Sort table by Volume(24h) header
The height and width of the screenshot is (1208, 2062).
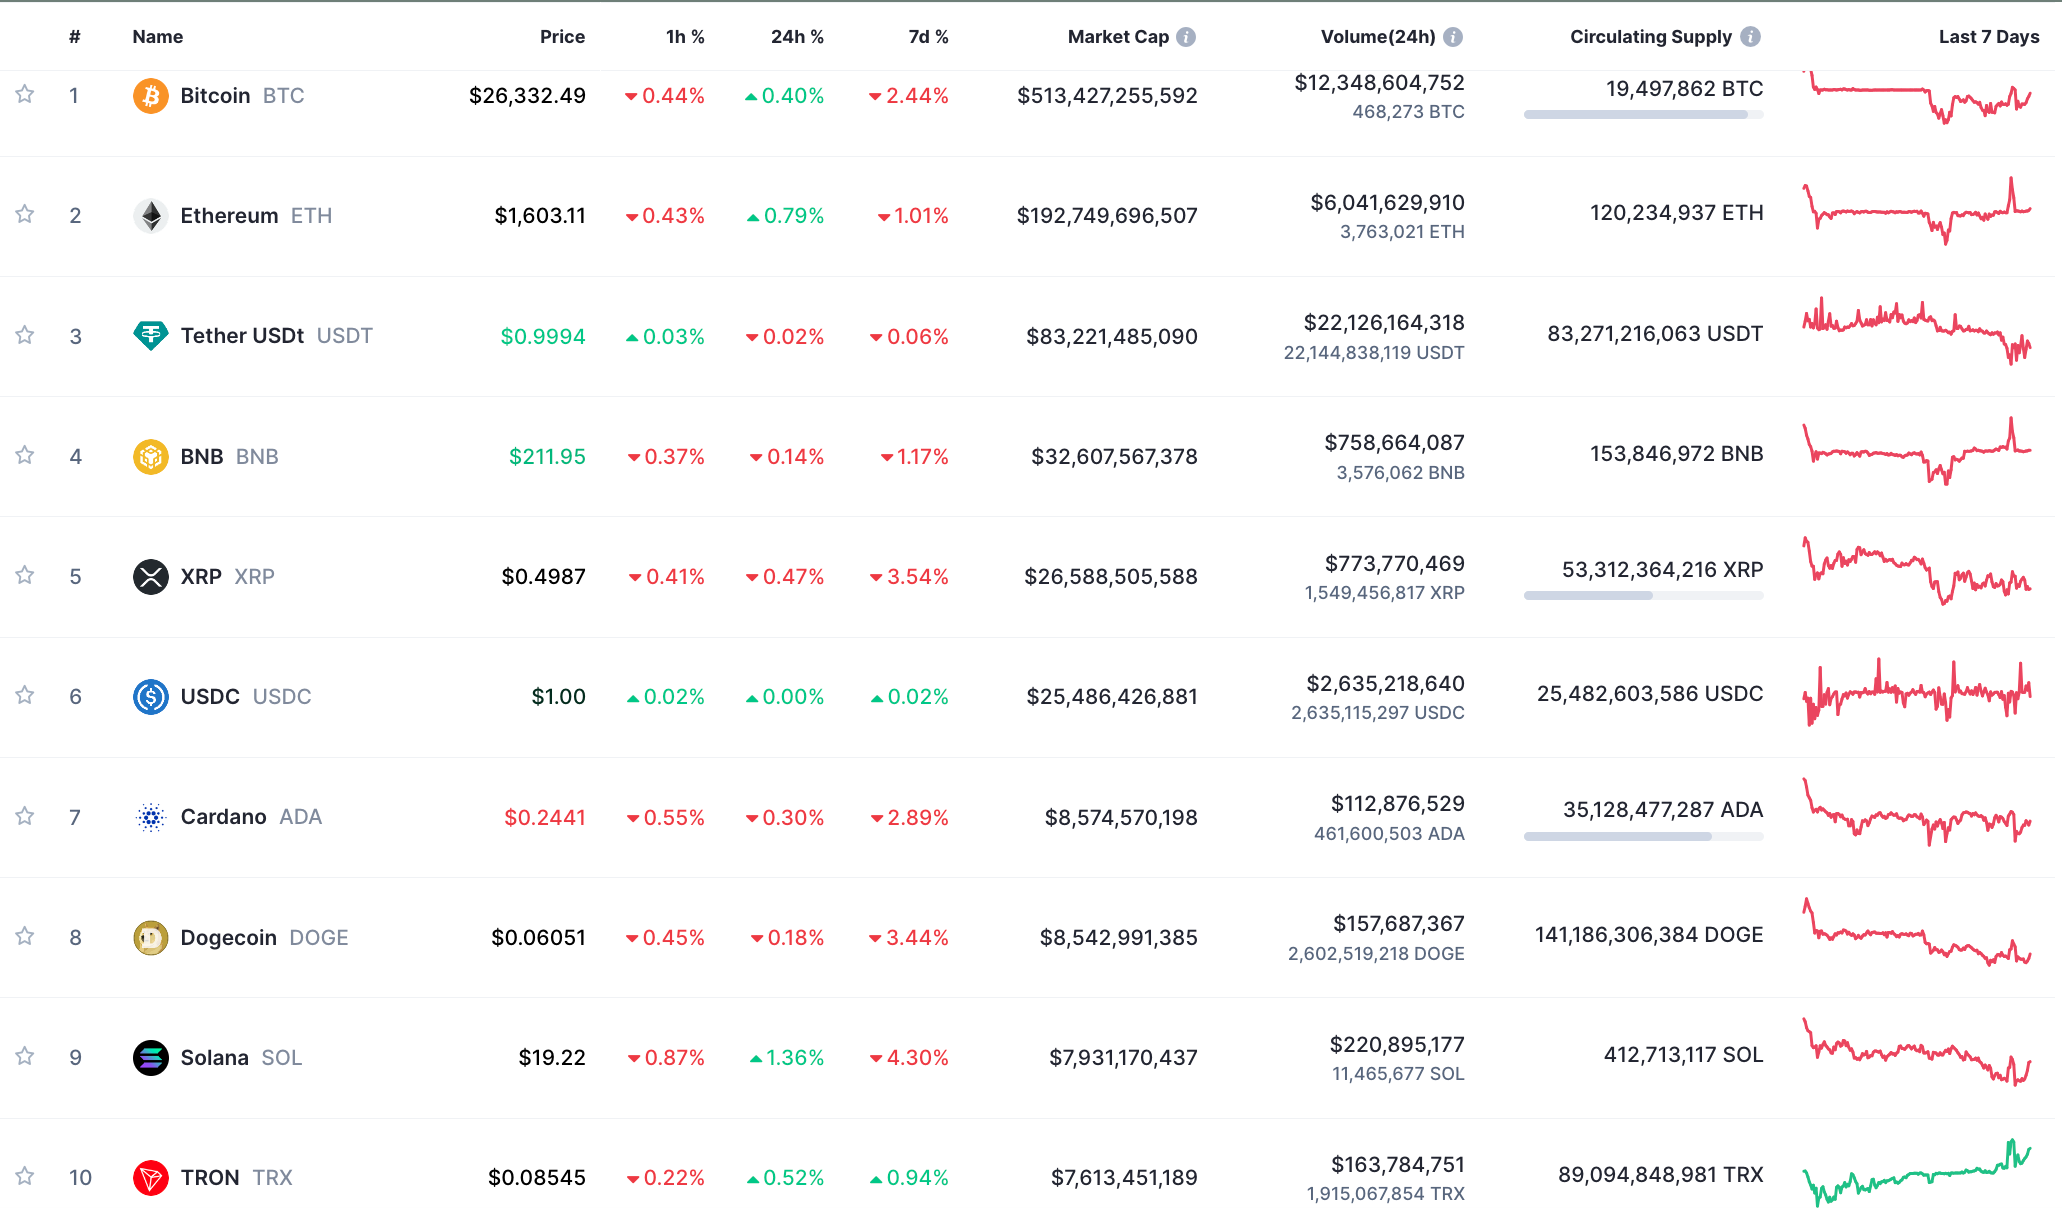click(x=1377, y=37)
